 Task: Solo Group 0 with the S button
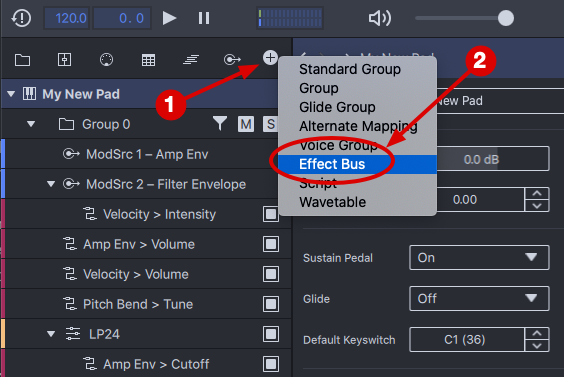(x=270, y=124)
